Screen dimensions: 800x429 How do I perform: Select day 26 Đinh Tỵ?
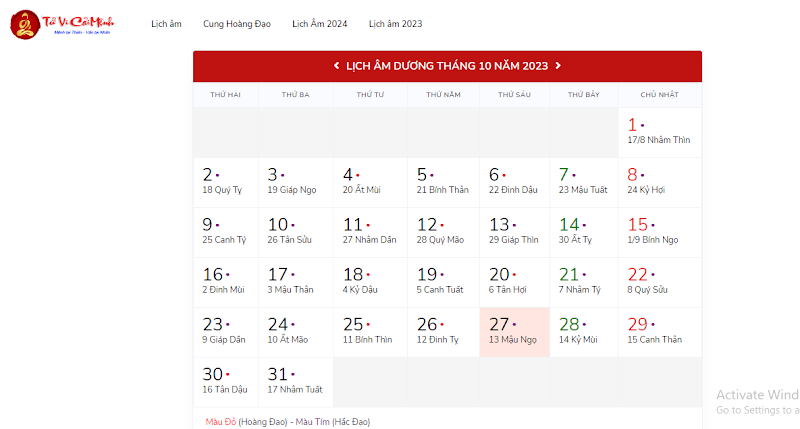443,332
